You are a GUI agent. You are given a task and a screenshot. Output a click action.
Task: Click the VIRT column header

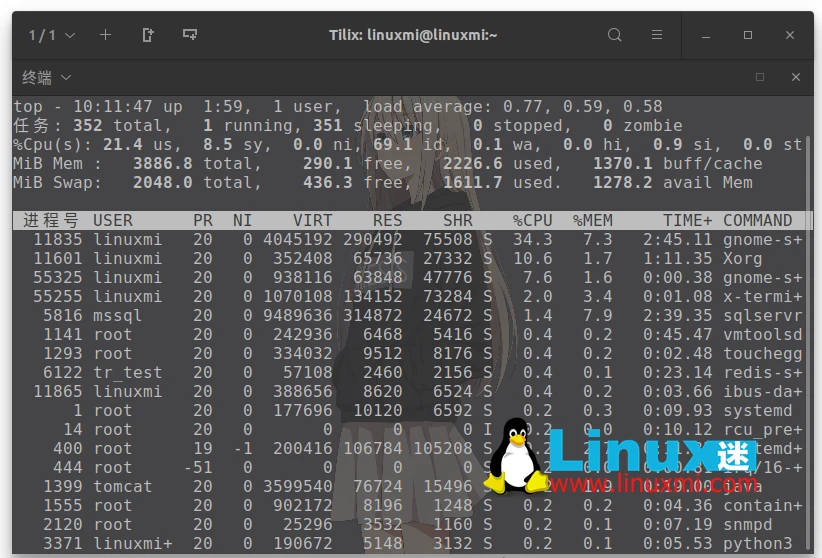point(312,220)
